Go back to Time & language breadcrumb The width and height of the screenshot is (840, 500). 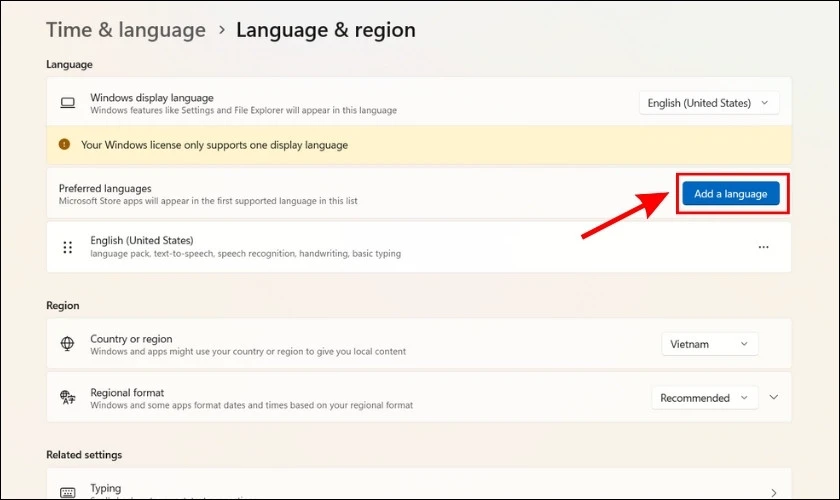pyautogui.click(x=126, y=30)
